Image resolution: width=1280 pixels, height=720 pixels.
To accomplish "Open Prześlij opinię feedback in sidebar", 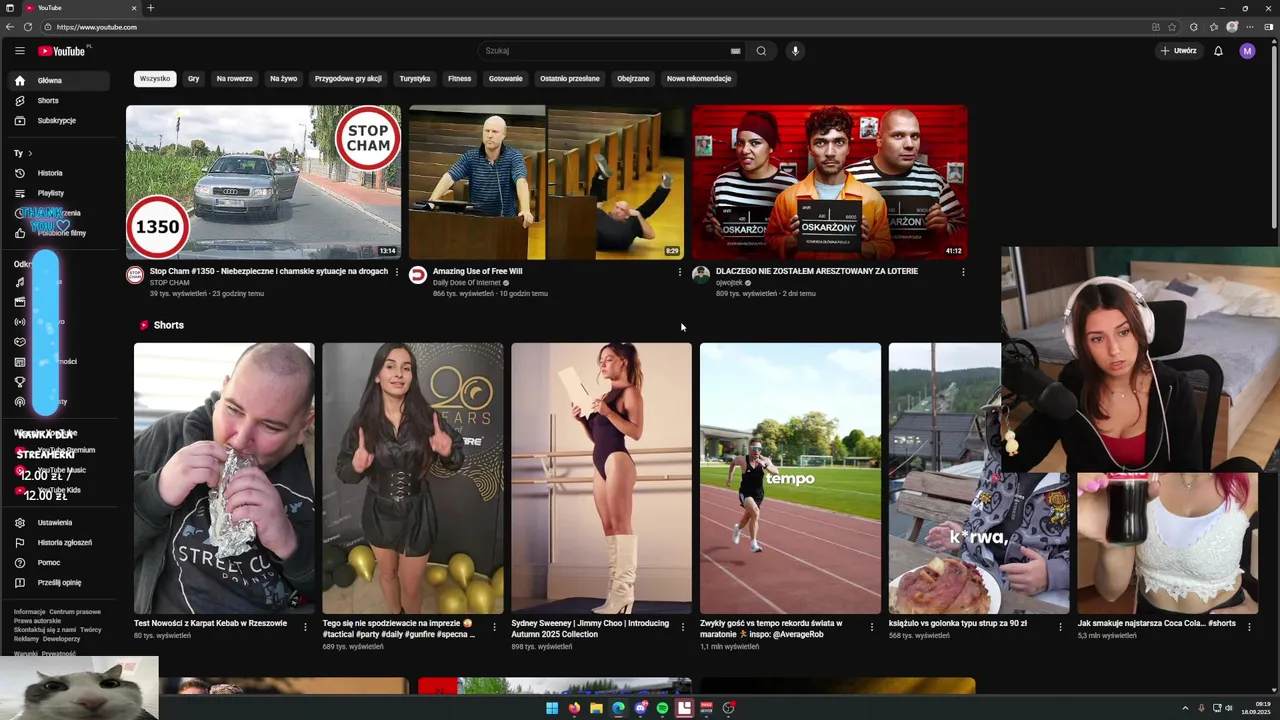I will (58, 583).
